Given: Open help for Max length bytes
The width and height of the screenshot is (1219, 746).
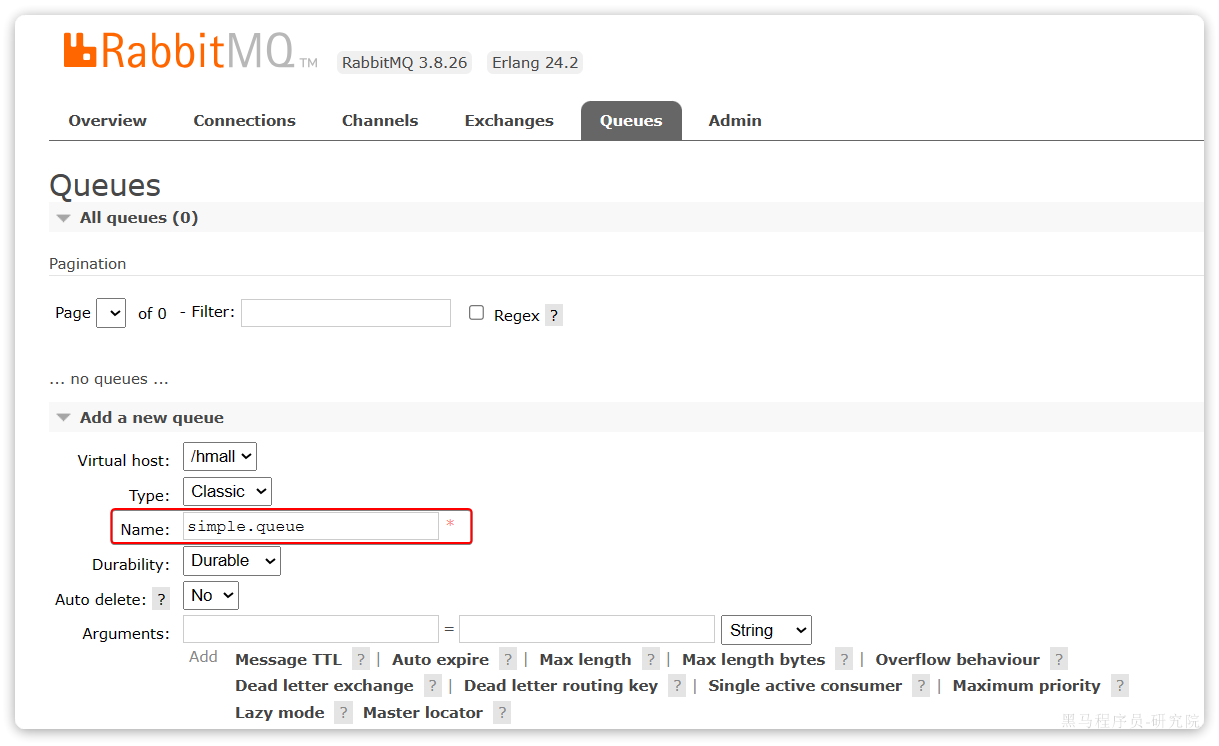Looking at the screenshot, I should tap(843, 659).
